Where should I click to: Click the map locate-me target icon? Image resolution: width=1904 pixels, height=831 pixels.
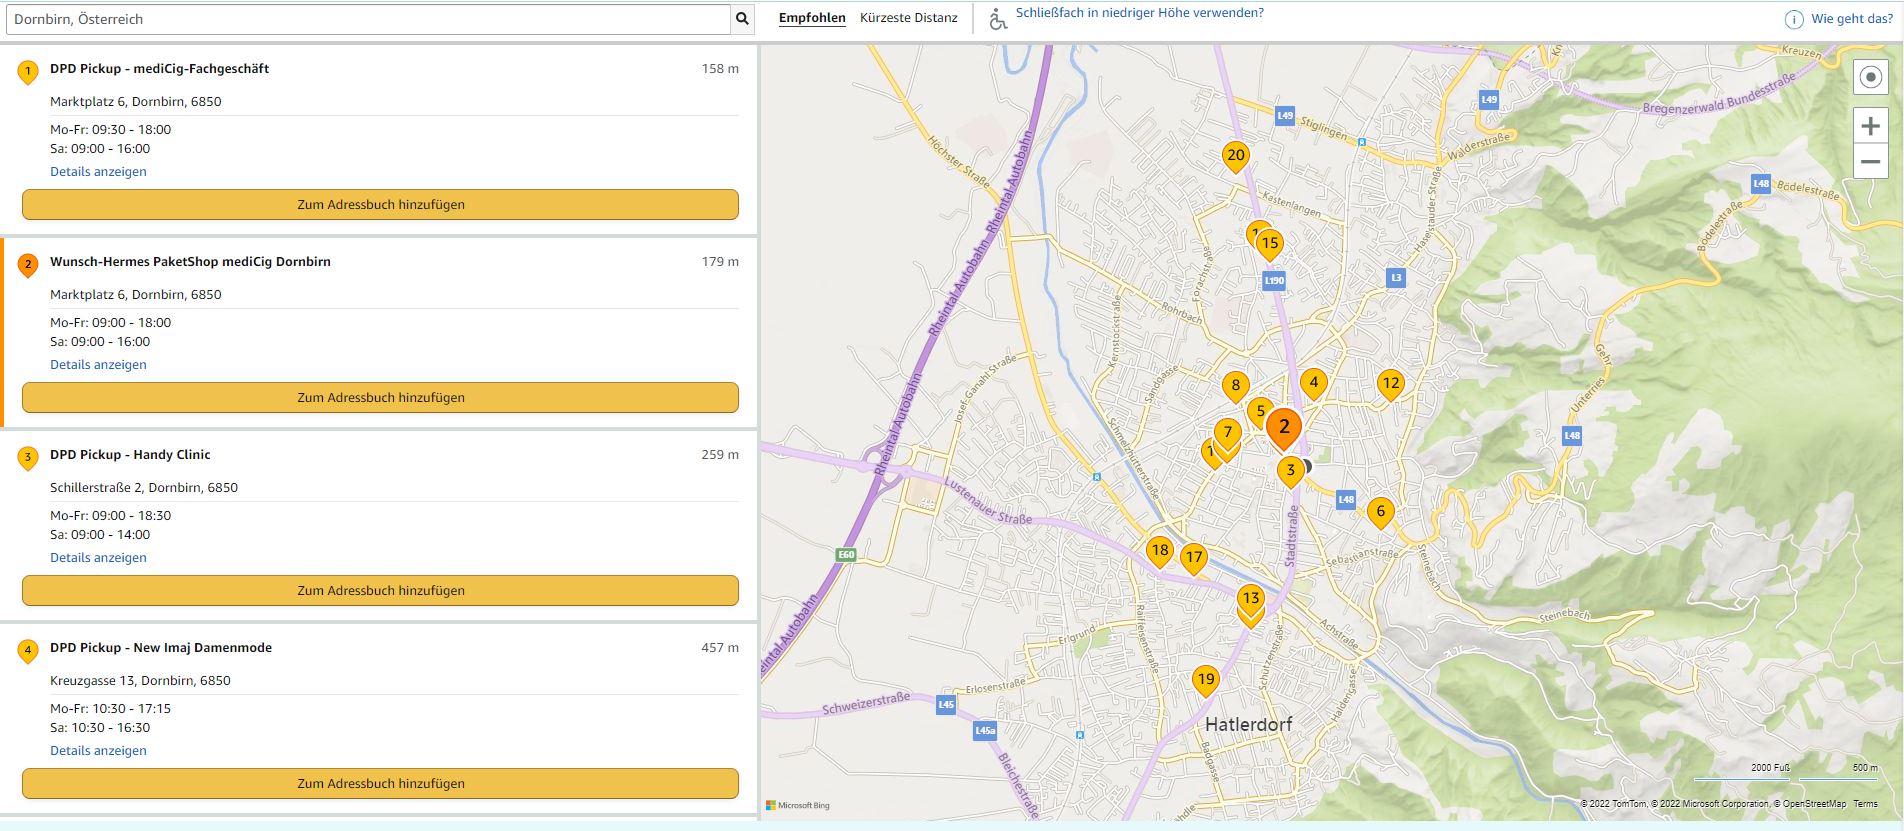1870,78
